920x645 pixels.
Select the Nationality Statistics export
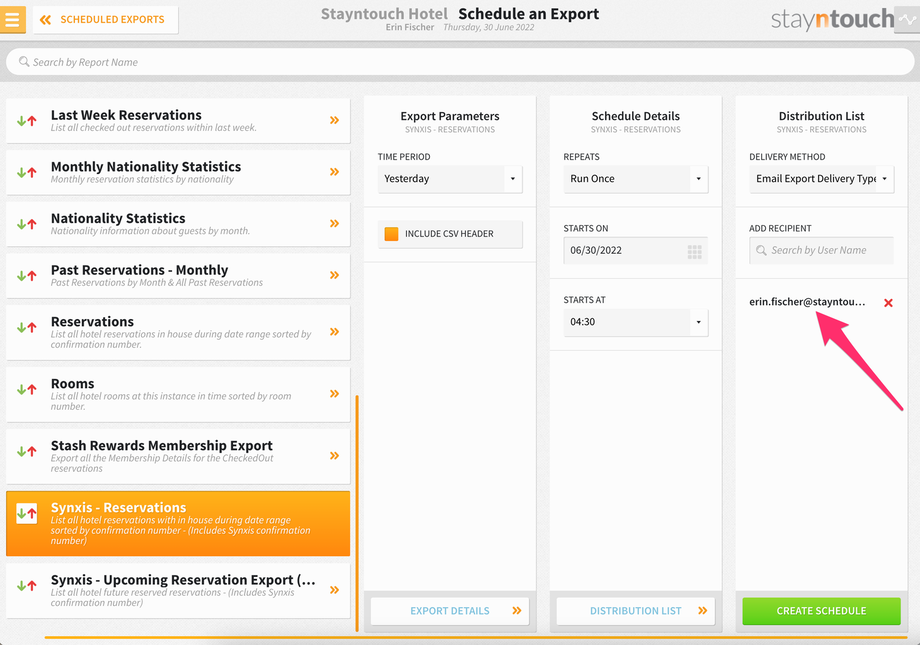(x=178, y=224)
